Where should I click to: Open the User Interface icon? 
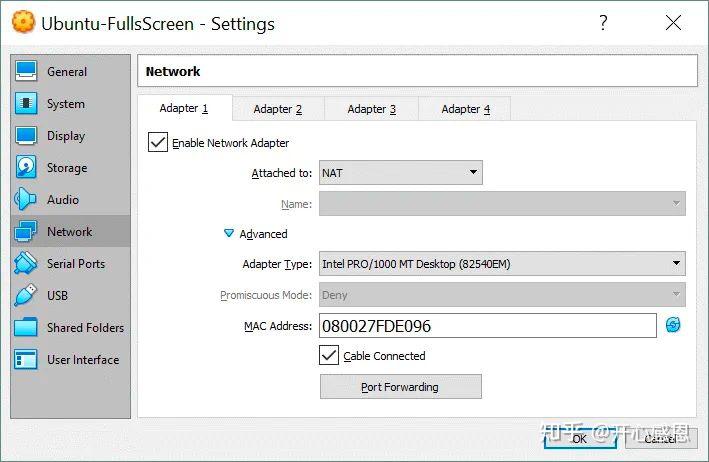(26, 360)
